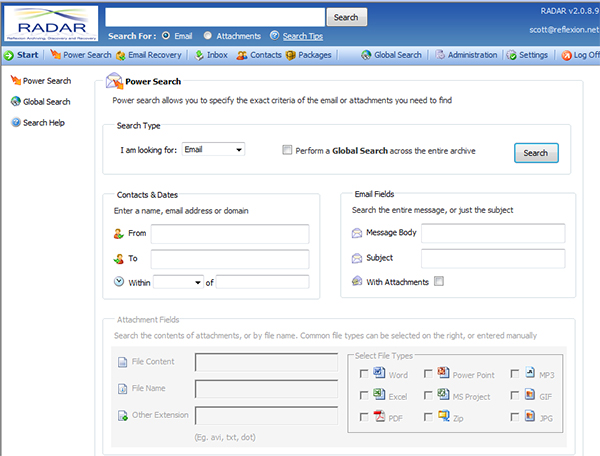Click the To input field
Screen dimensions: 600x456
tap(230, 259)
